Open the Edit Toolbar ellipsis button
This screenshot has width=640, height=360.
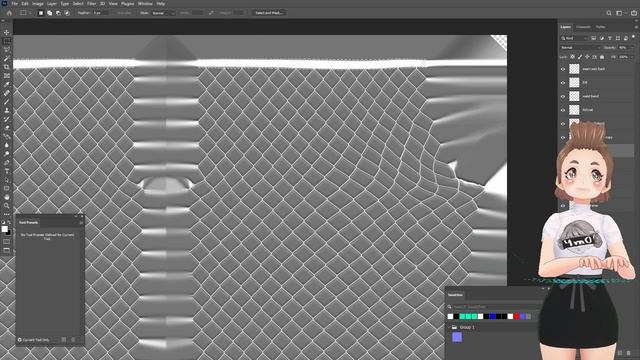(7, 214)
